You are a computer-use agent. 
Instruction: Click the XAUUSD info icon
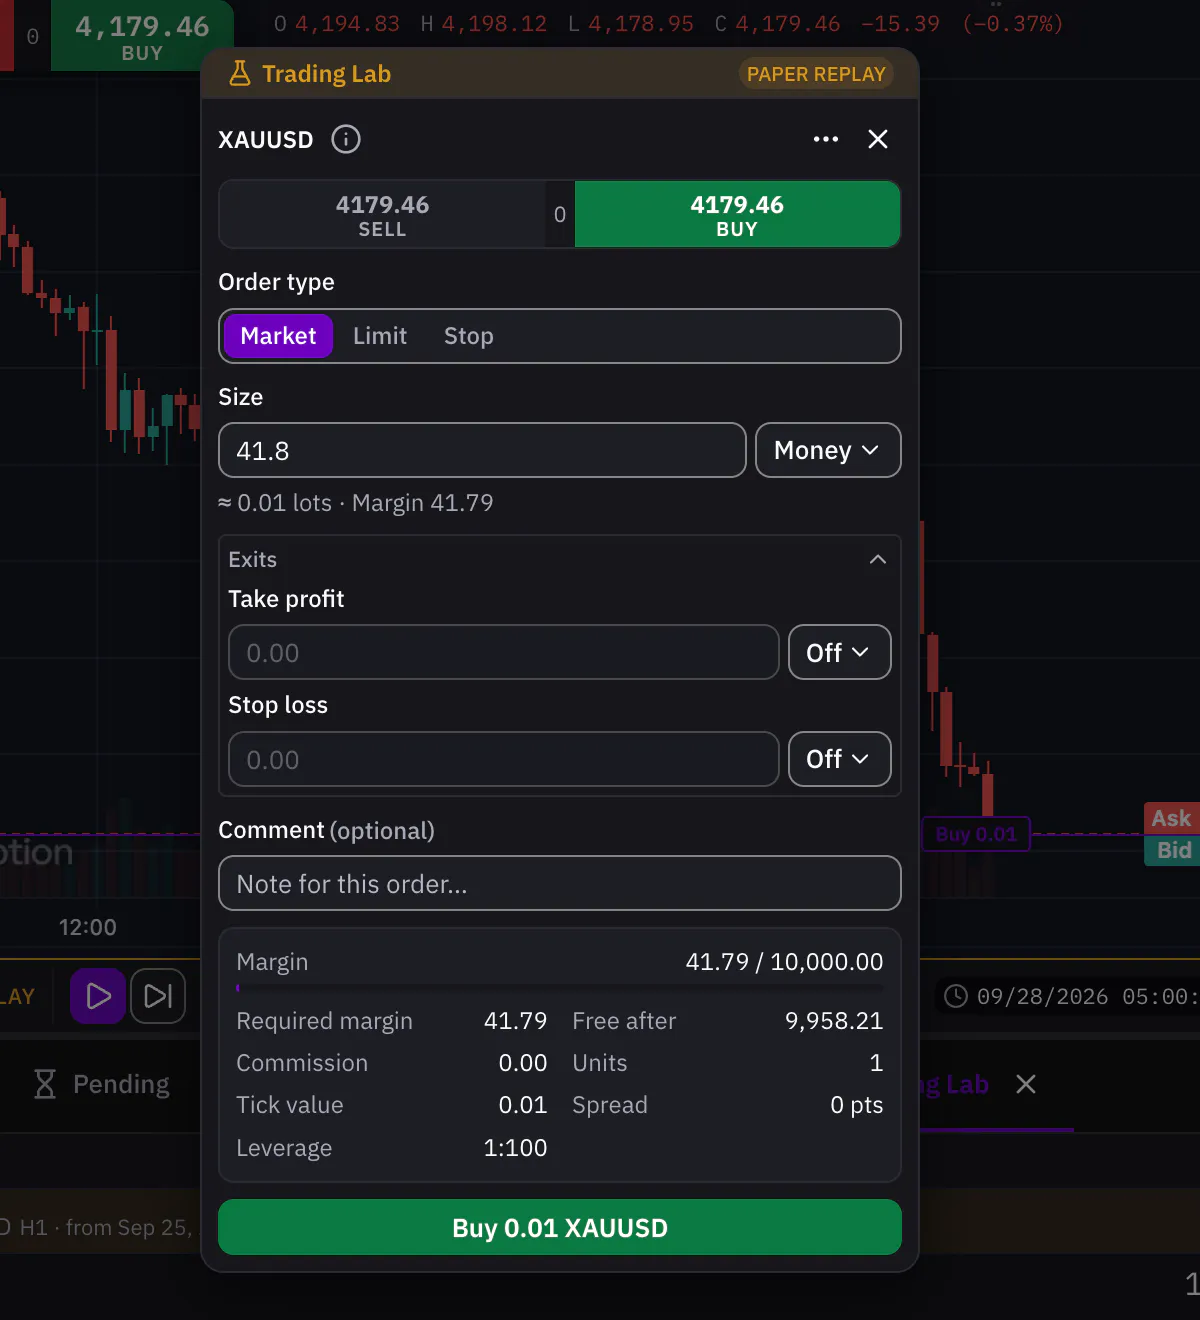[346, 139]
